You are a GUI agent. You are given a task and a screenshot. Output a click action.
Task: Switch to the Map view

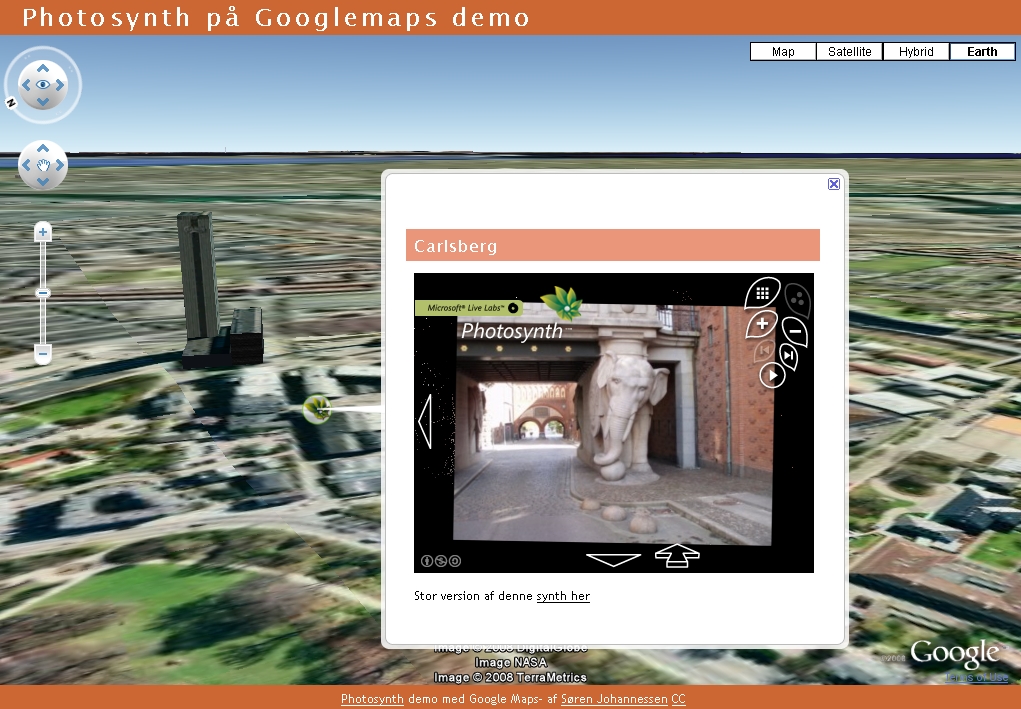783,51
